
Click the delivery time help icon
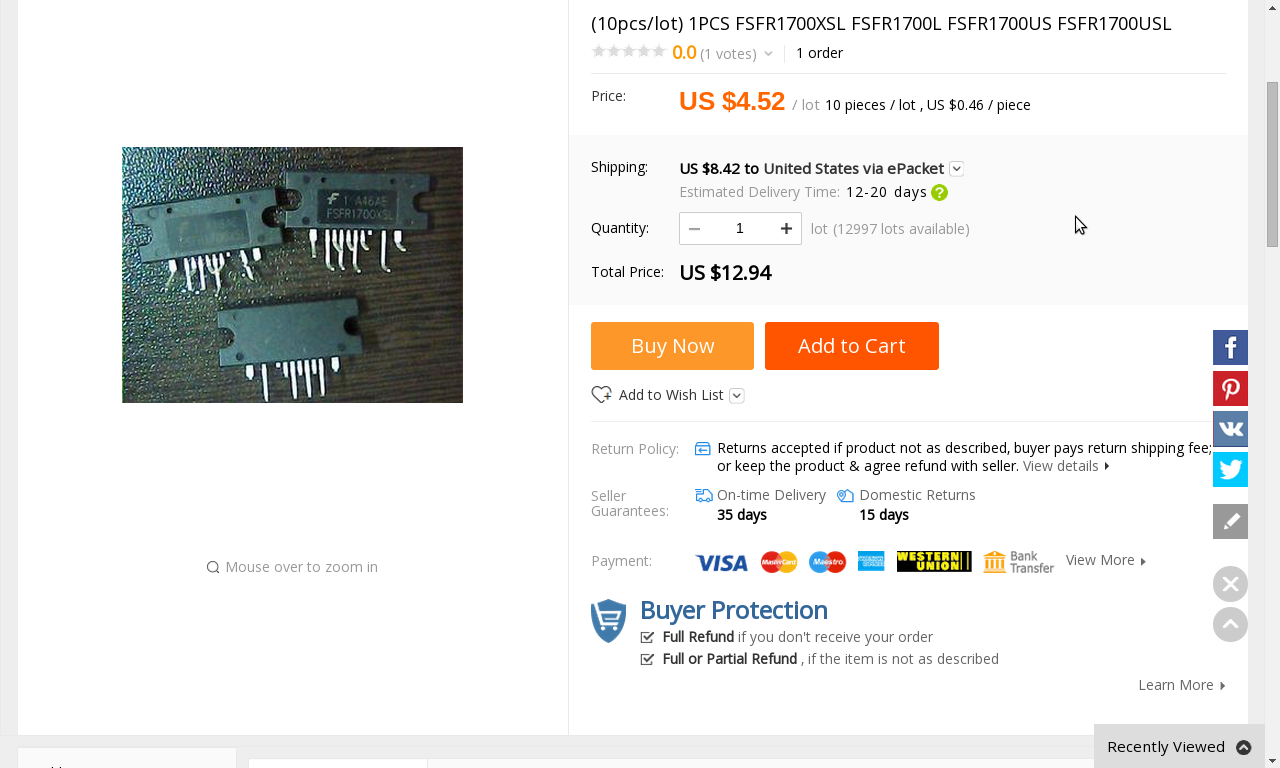[939, 193]
